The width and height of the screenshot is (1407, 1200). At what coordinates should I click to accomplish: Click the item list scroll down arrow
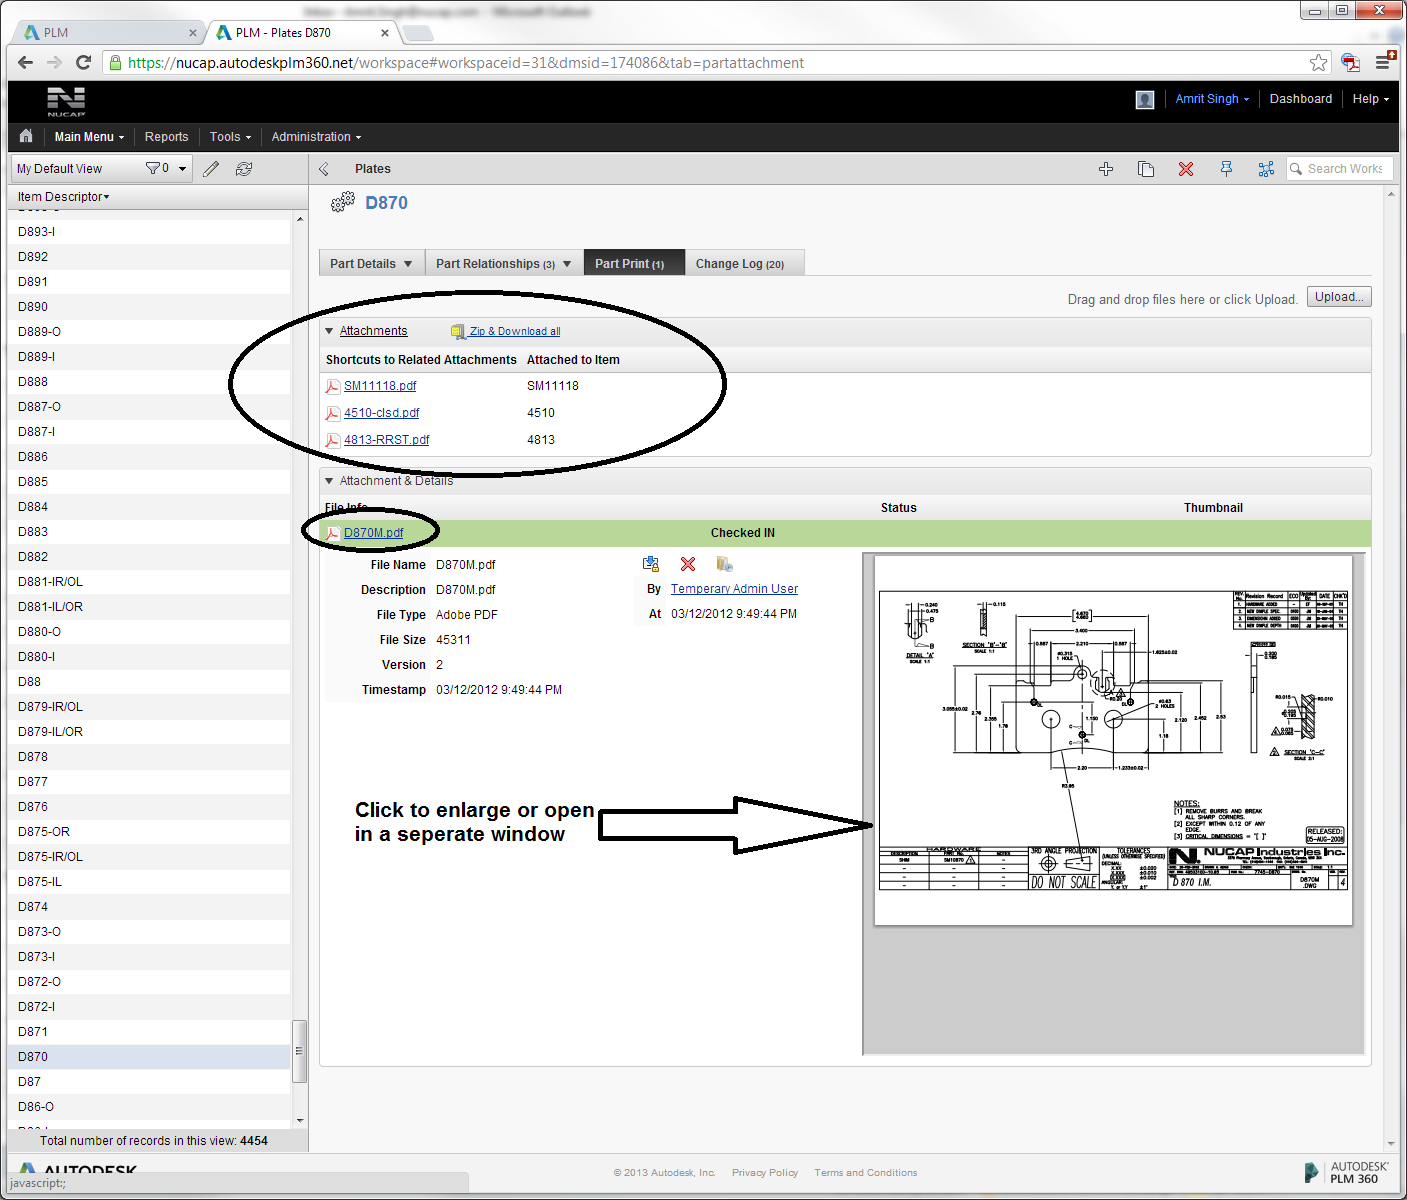pyautogui.click(x=300, y=1120)
